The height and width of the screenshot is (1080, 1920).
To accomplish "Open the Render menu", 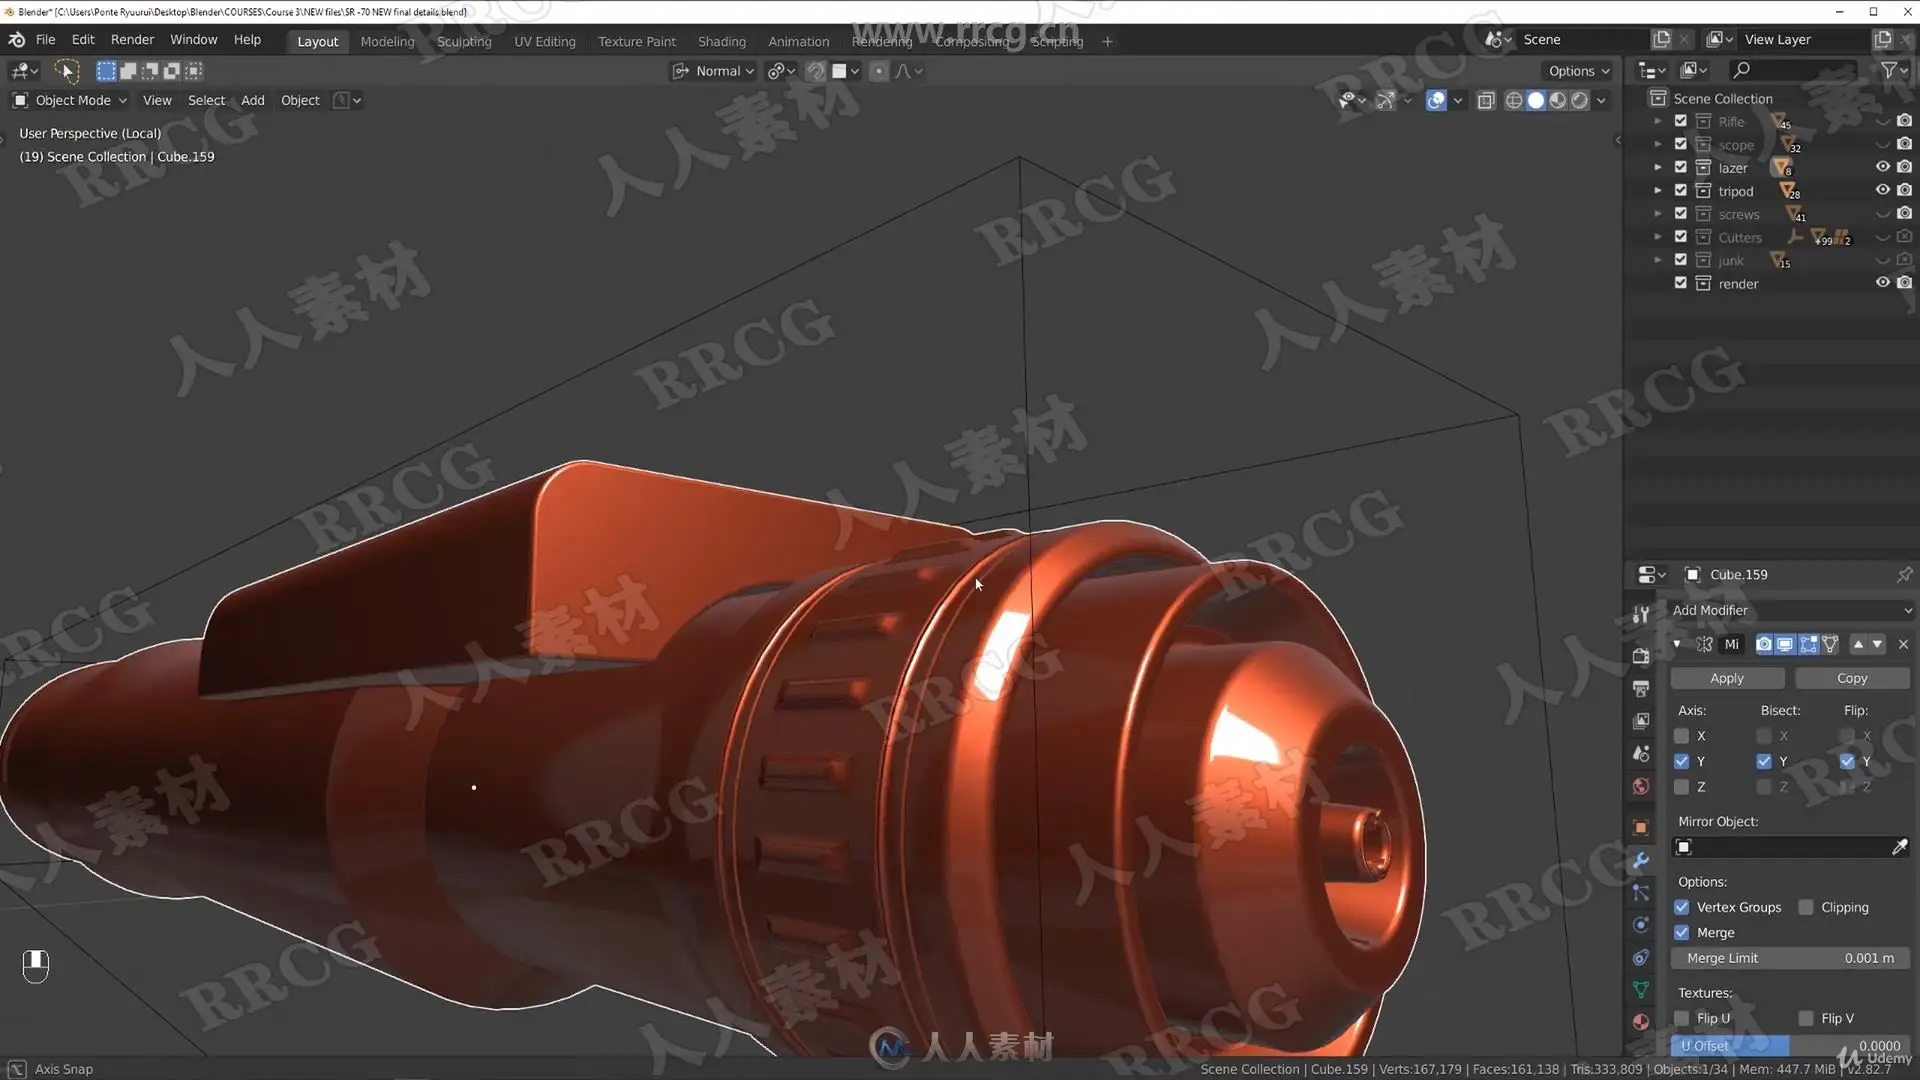I will (132, 39).
